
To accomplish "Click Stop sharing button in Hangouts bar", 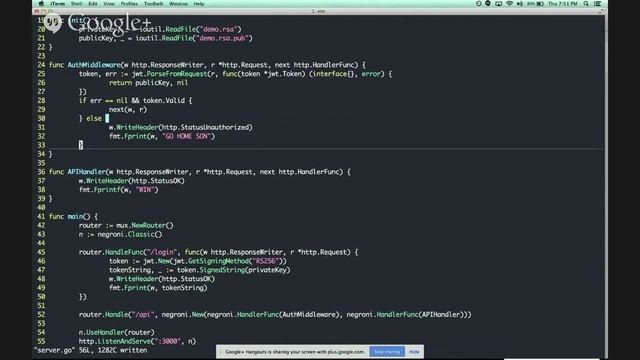I will (387, 351).
